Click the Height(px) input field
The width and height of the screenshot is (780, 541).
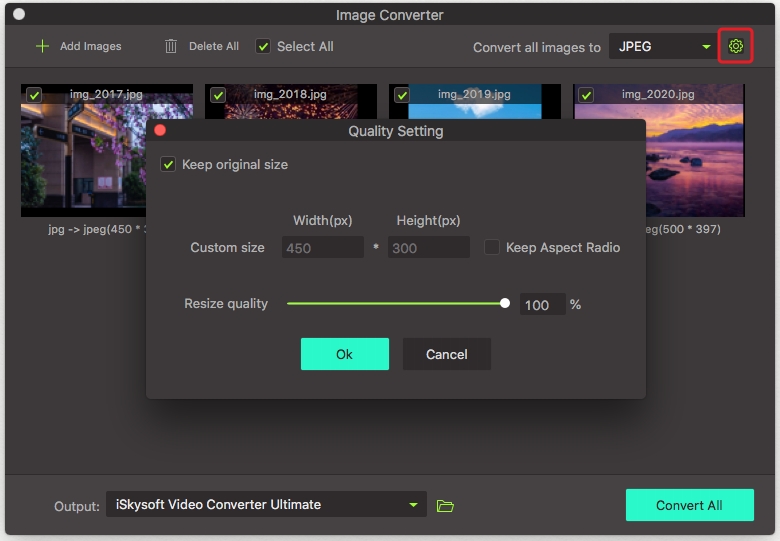coord(428,248)
